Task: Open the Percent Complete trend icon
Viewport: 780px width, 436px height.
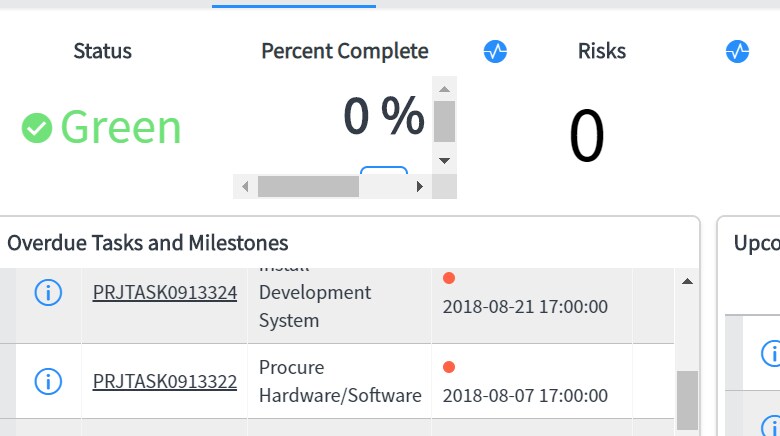Action: 495,52
